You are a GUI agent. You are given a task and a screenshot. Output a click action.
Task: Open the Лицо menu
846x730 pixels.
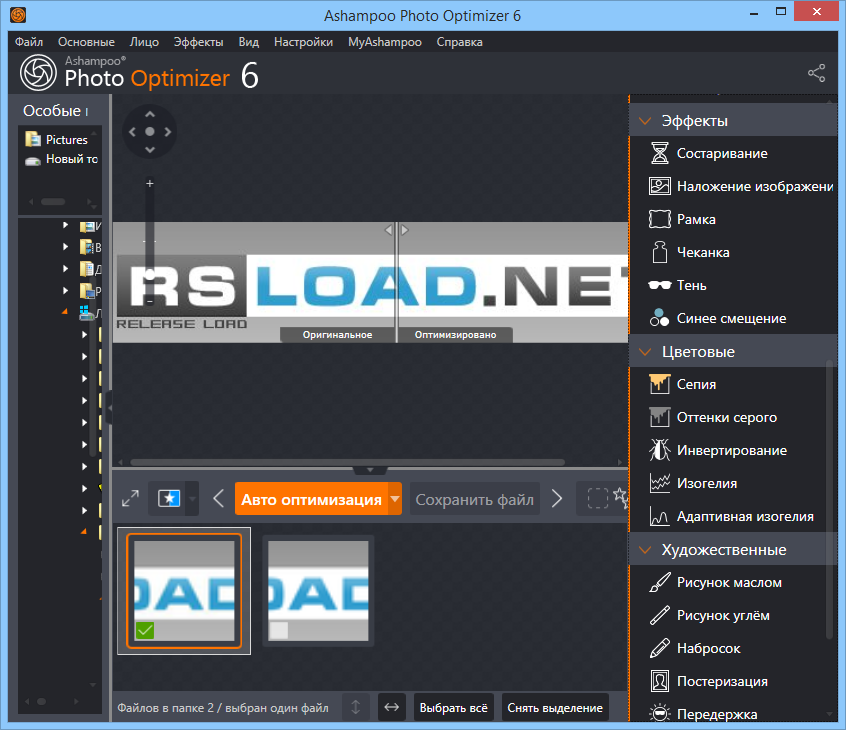[144, 42]
